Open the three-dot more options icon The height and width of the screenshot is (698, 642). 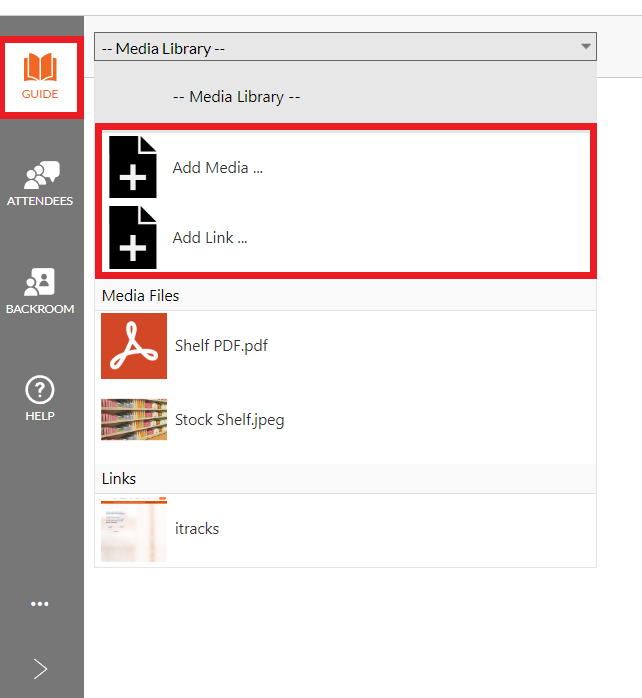40,604
